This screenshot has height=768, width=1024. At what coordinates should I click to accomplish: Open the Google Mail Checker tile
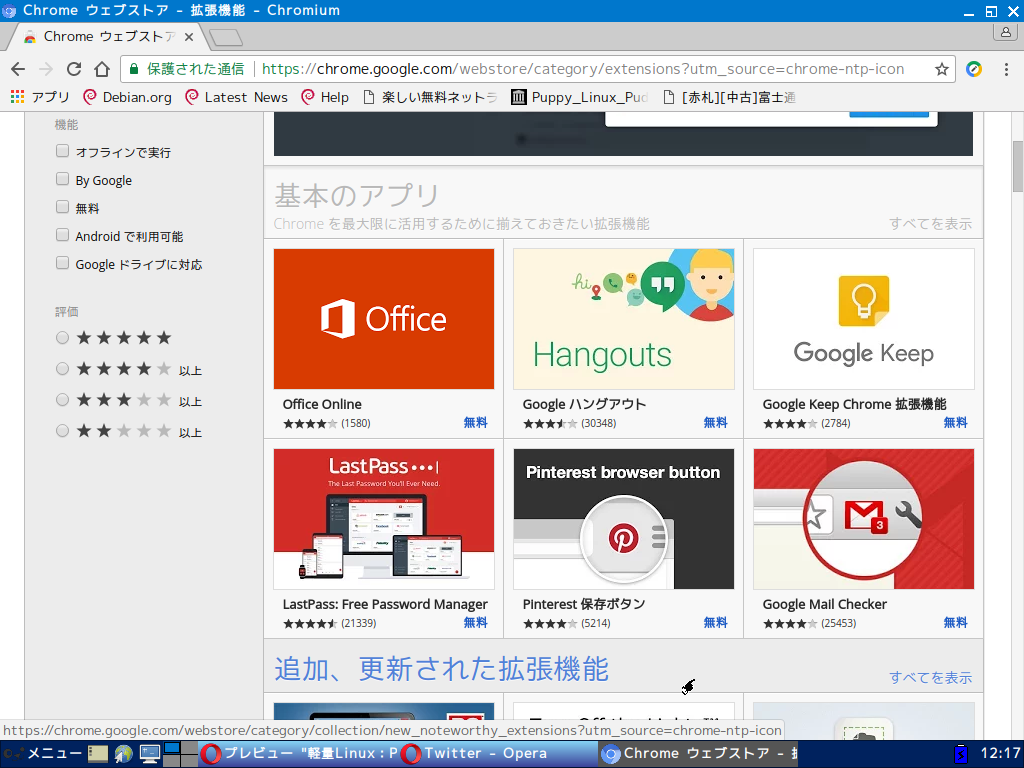click(x=863, y=519)
